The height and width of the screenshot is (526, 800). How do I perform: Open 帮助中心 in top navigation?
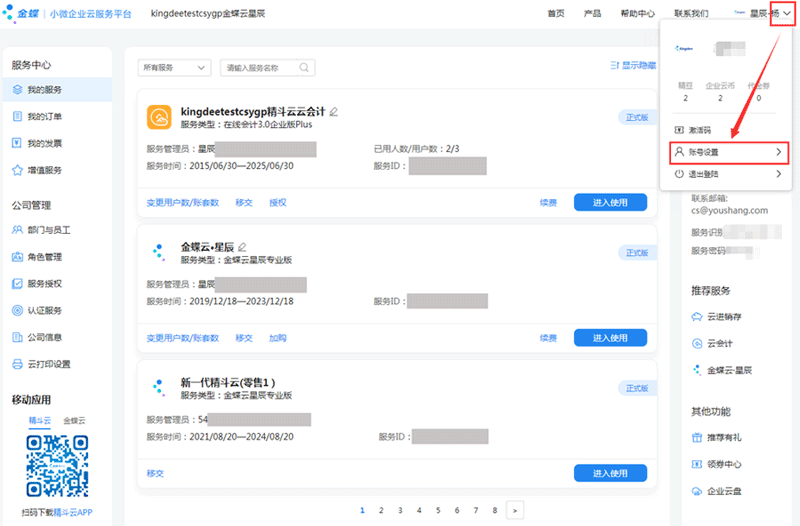pos(638,13)
